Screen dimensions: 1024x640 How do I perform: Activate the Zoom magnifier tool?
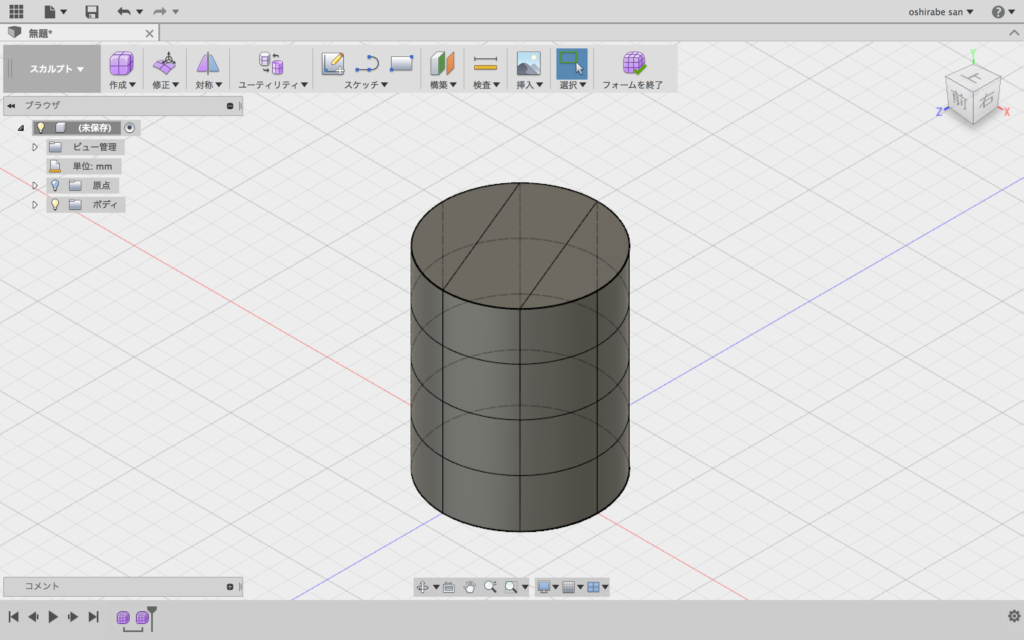490,587
